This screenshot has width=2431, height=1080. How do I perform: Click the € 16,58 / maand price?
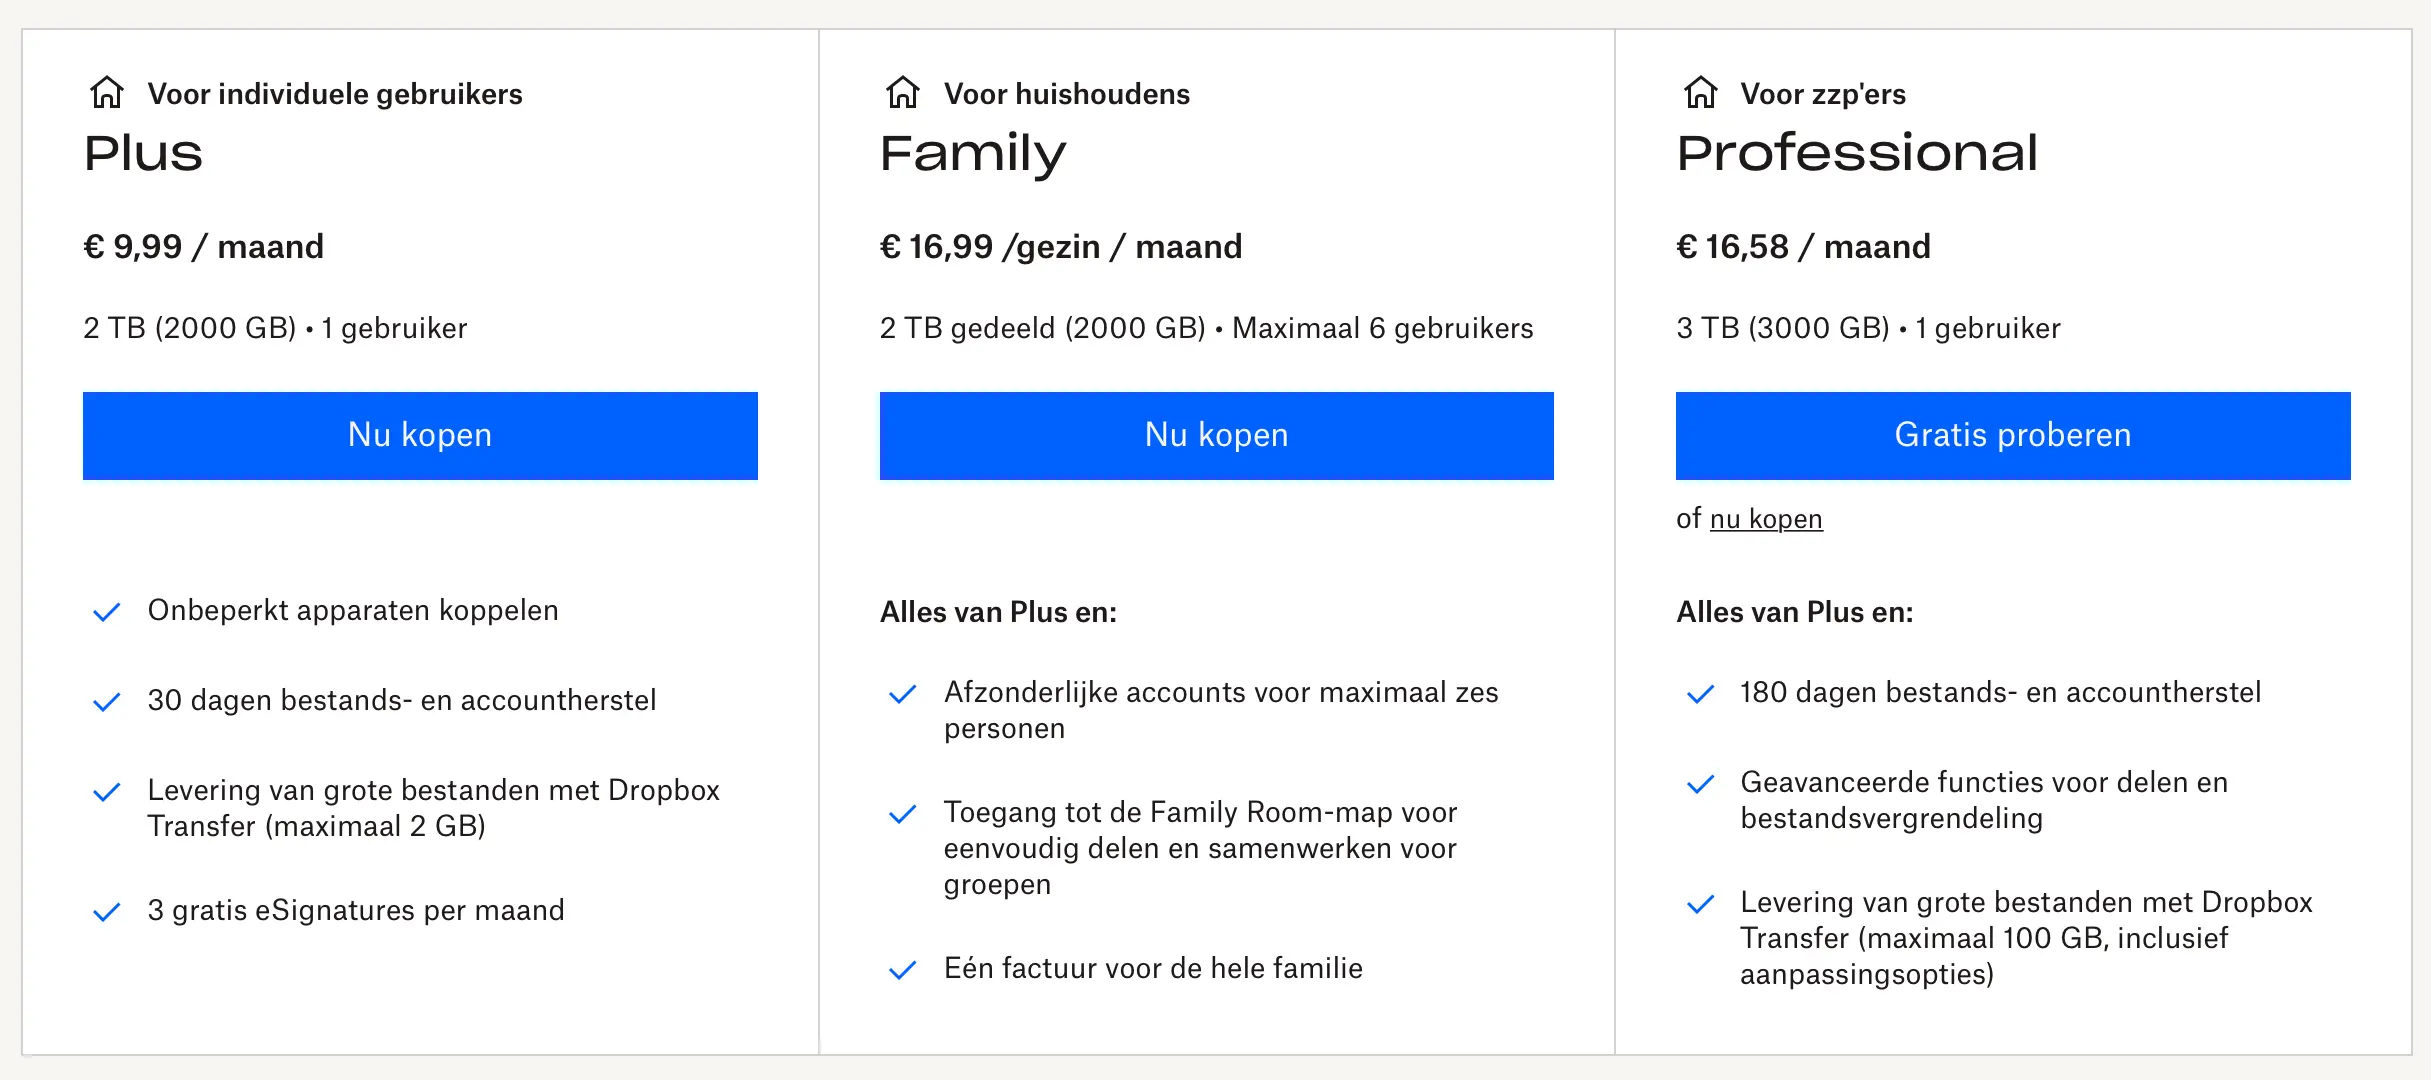click(1803, 247)
